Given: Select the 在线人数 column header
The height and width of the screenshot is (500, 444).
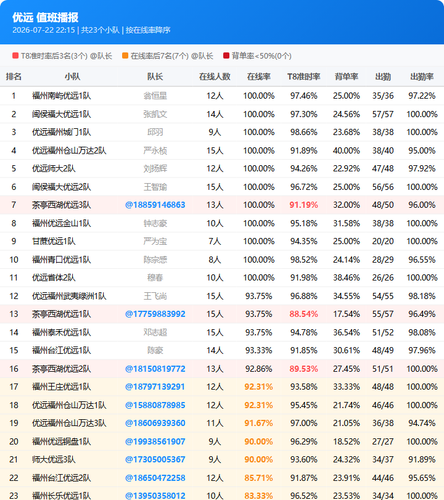Looking at the screenshot, I should click(215, 77).
